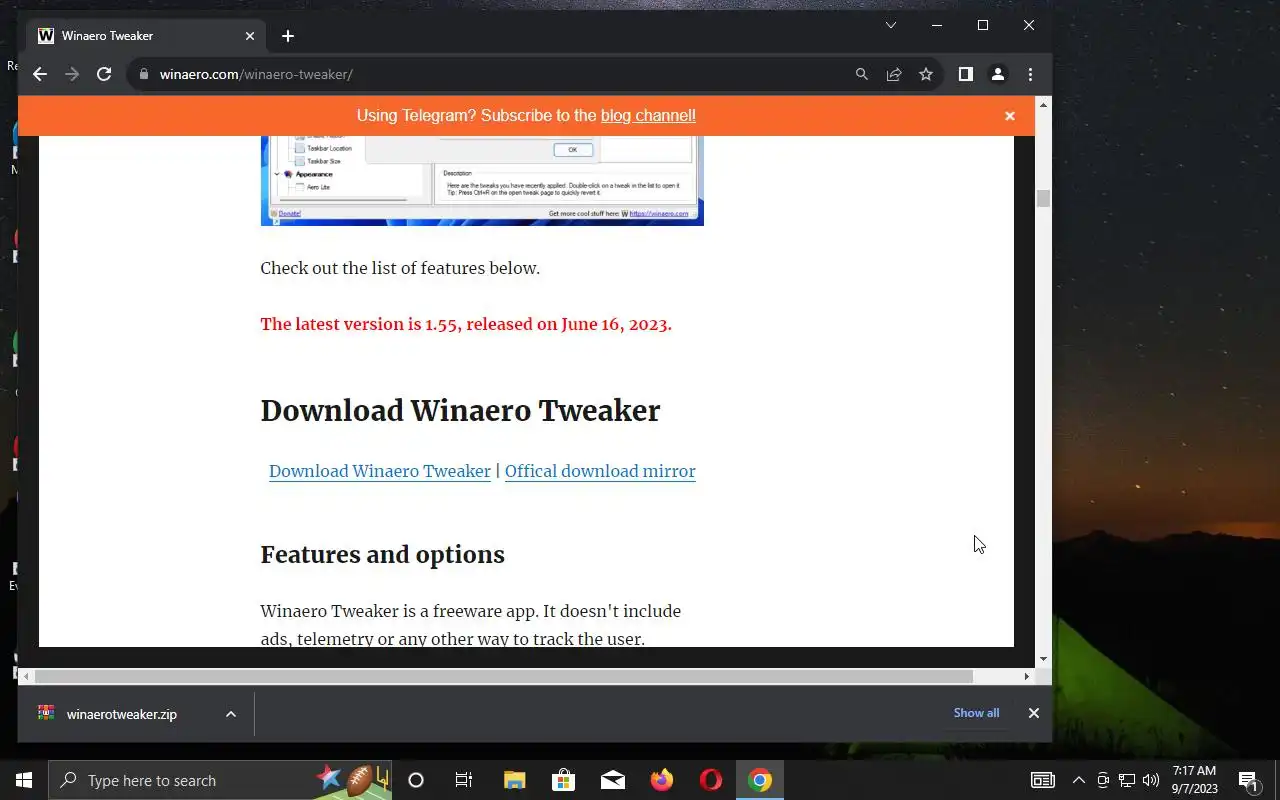Viewport: 1280px width, 800px height.
Task: Click the scroll up arrow
Action: click(x=1043, y=104)
